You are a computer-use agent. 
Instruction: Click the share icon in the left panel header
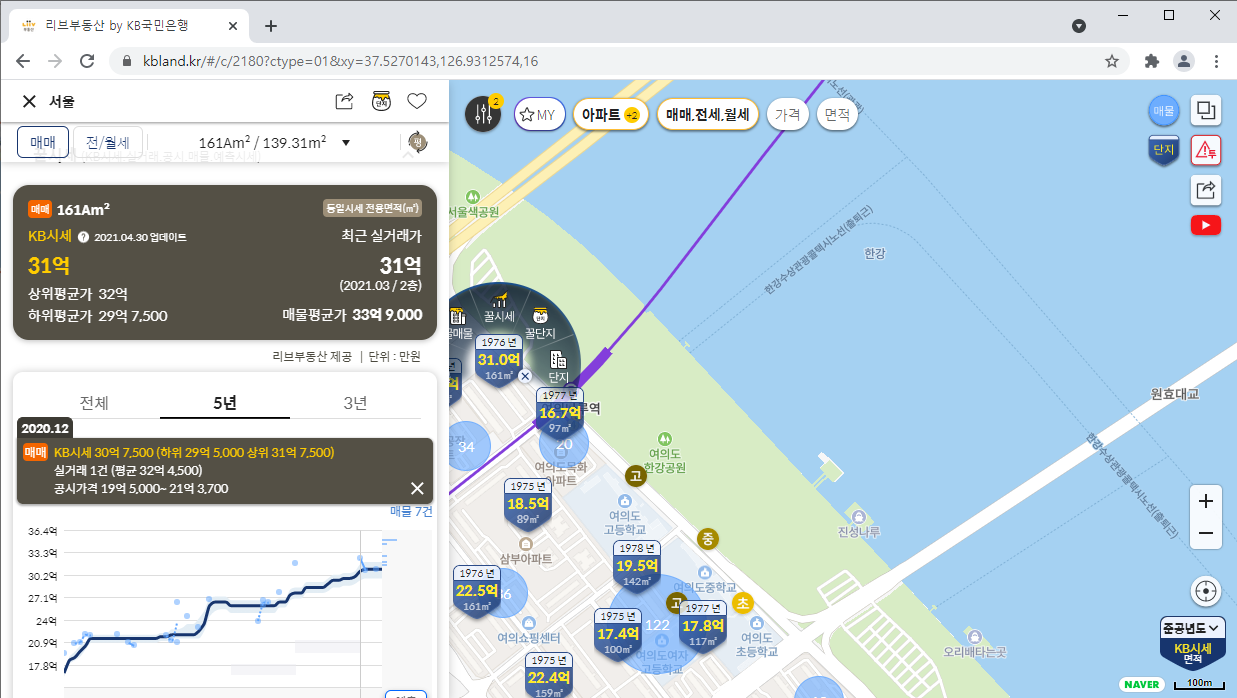tap(344, 101)
